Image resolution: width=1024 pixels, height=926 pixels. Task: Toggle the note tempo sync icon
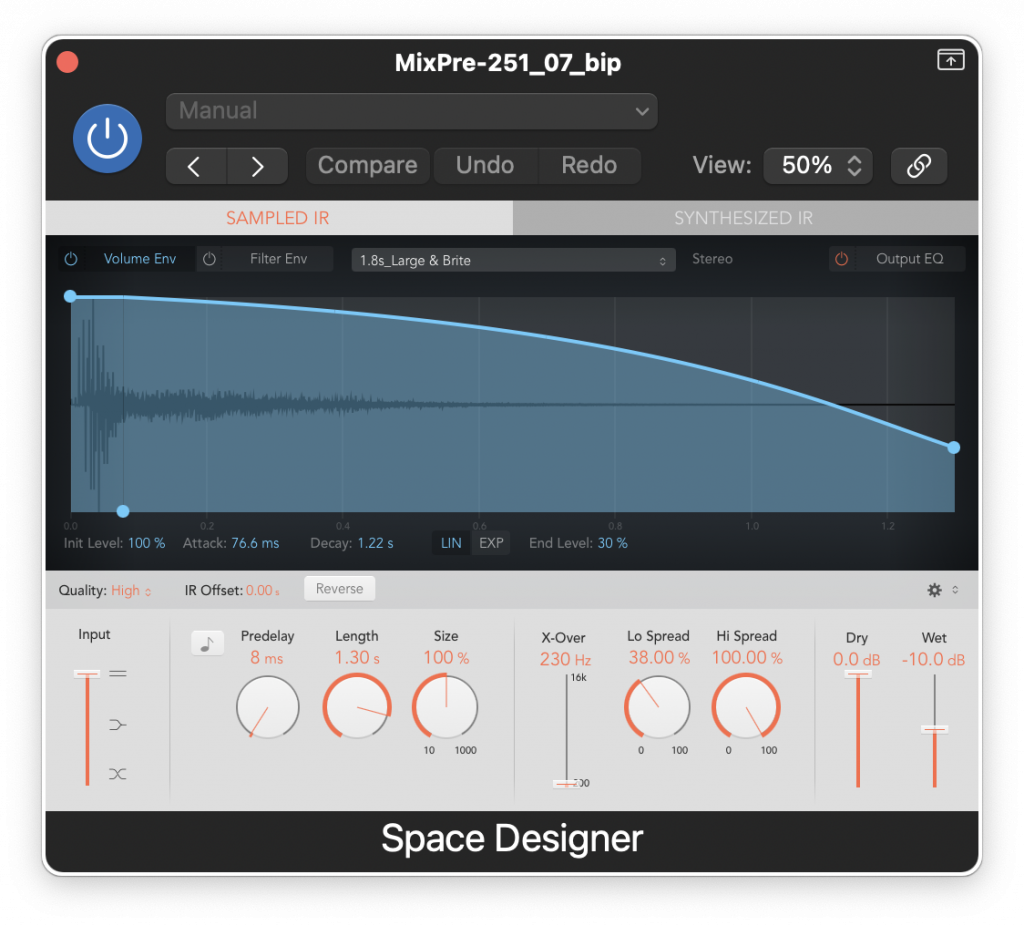[207, 643]
